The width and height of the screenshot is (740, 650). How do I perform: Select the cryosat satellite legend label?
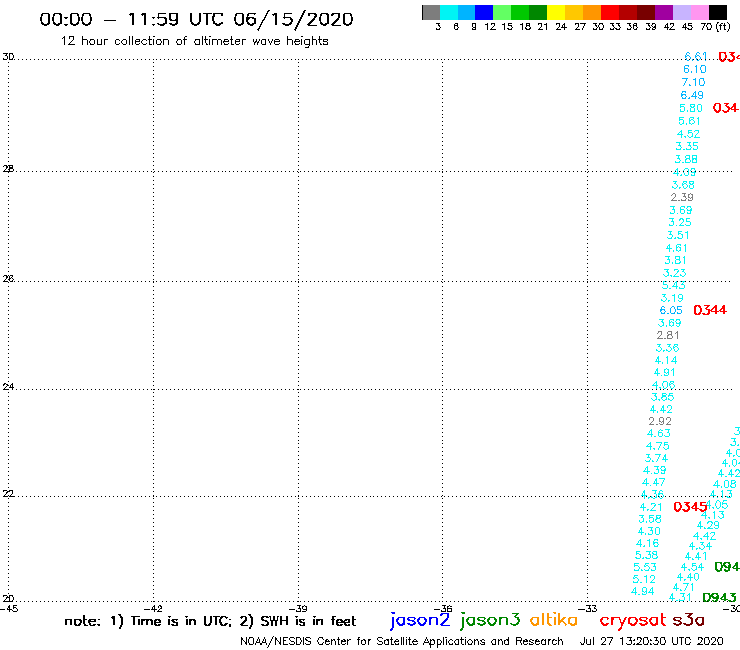pos(633,620)
